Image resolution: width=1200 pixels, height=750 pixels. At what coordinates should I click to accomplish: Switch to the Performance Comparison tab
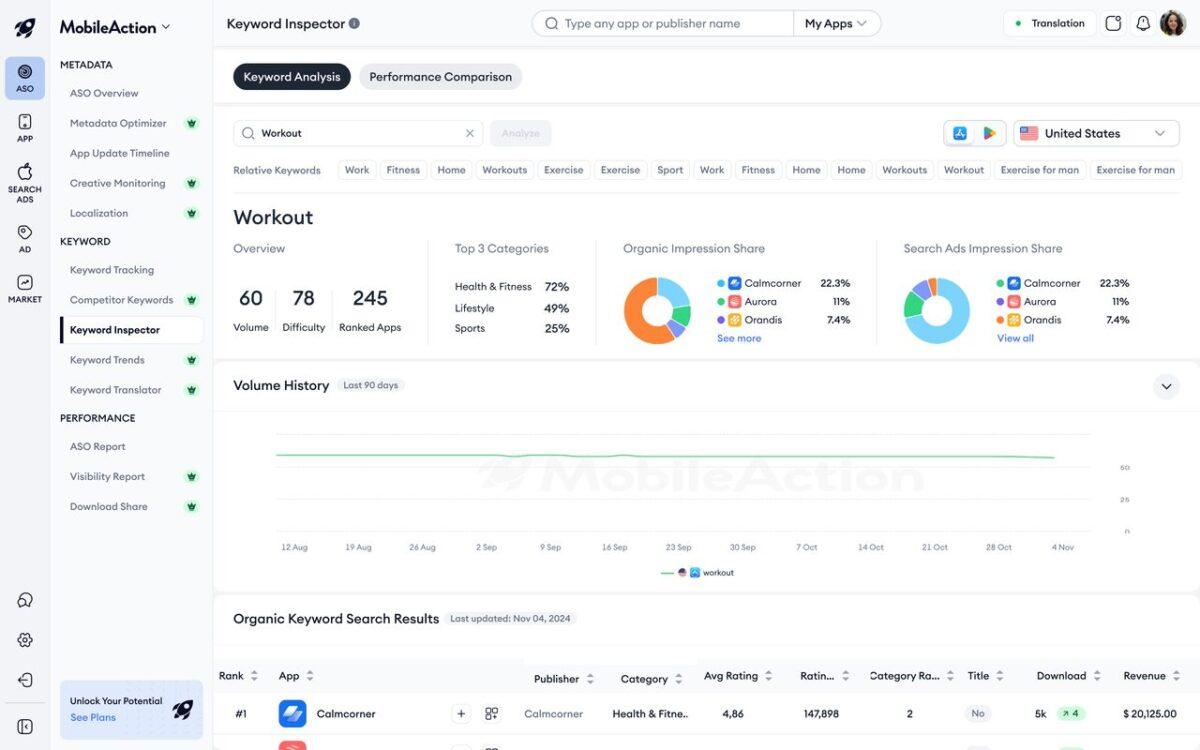click(440, 77)
